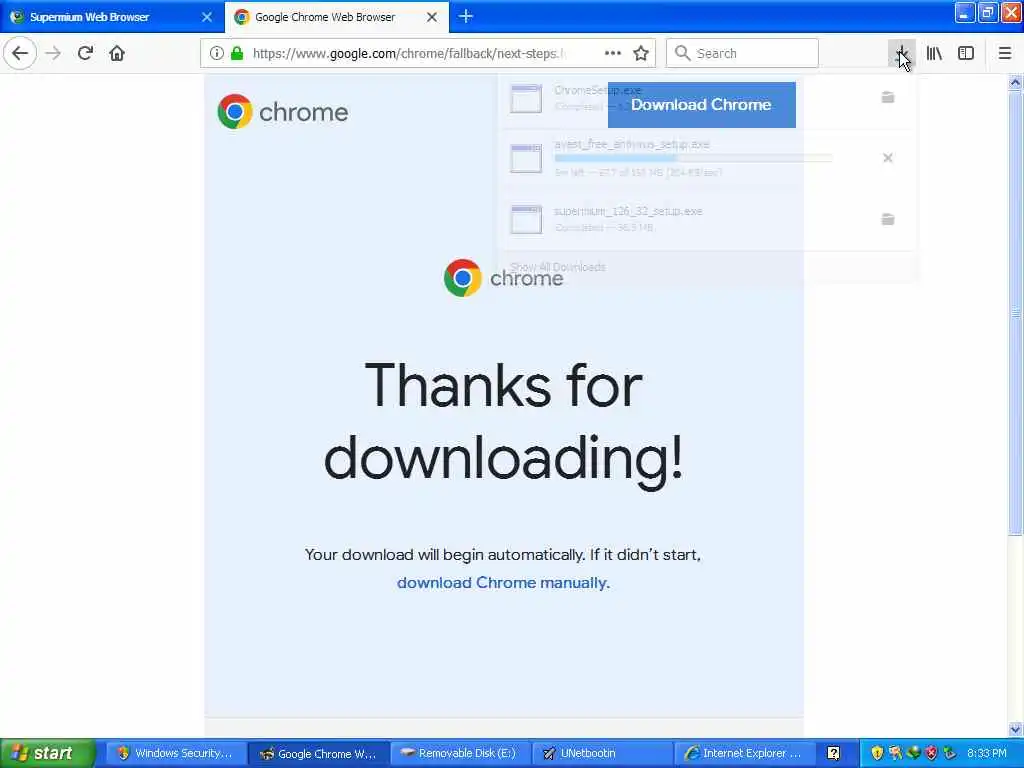Screen dimensions: 1024x768
Task: Toggle the sidebar view button
Action: pos(966,53)
